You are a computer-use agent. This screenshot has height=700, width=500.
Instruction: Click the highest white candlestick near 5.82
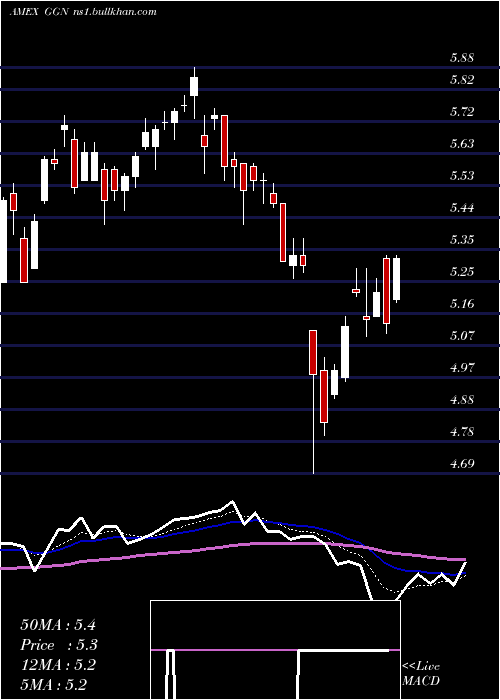(194, 86)
